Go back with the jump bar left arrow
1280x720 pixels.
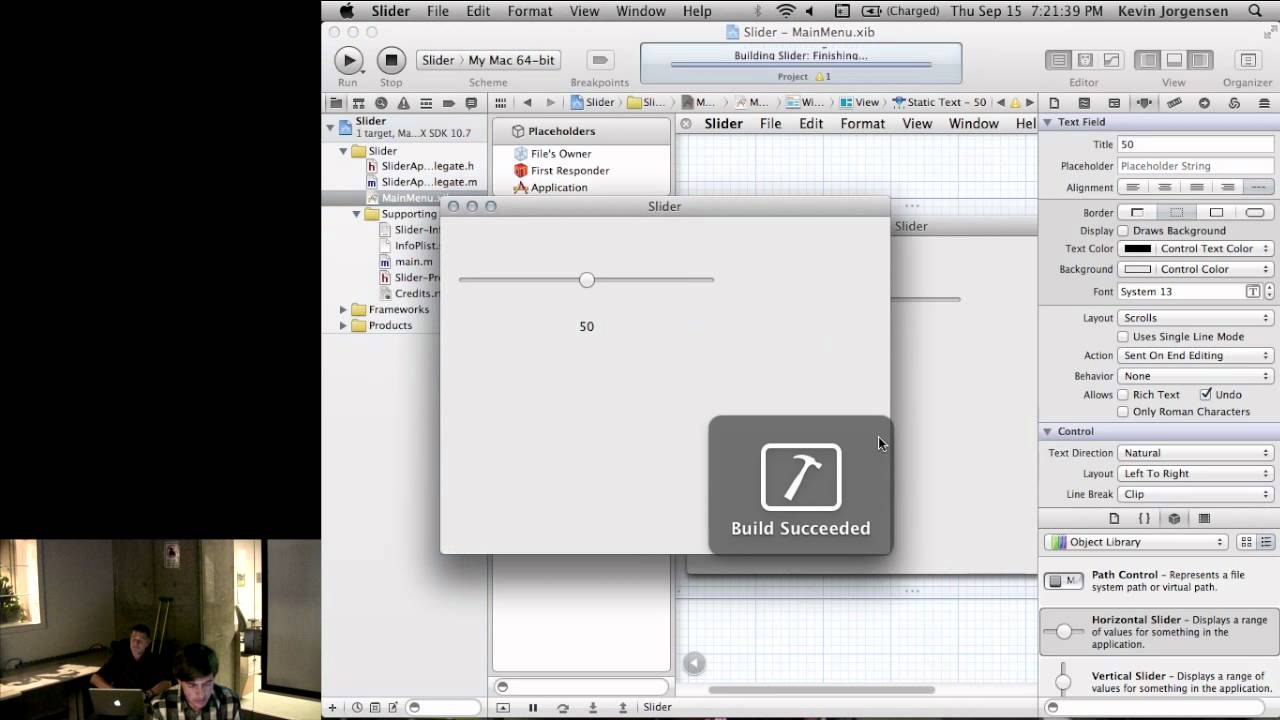pos(527,103)
